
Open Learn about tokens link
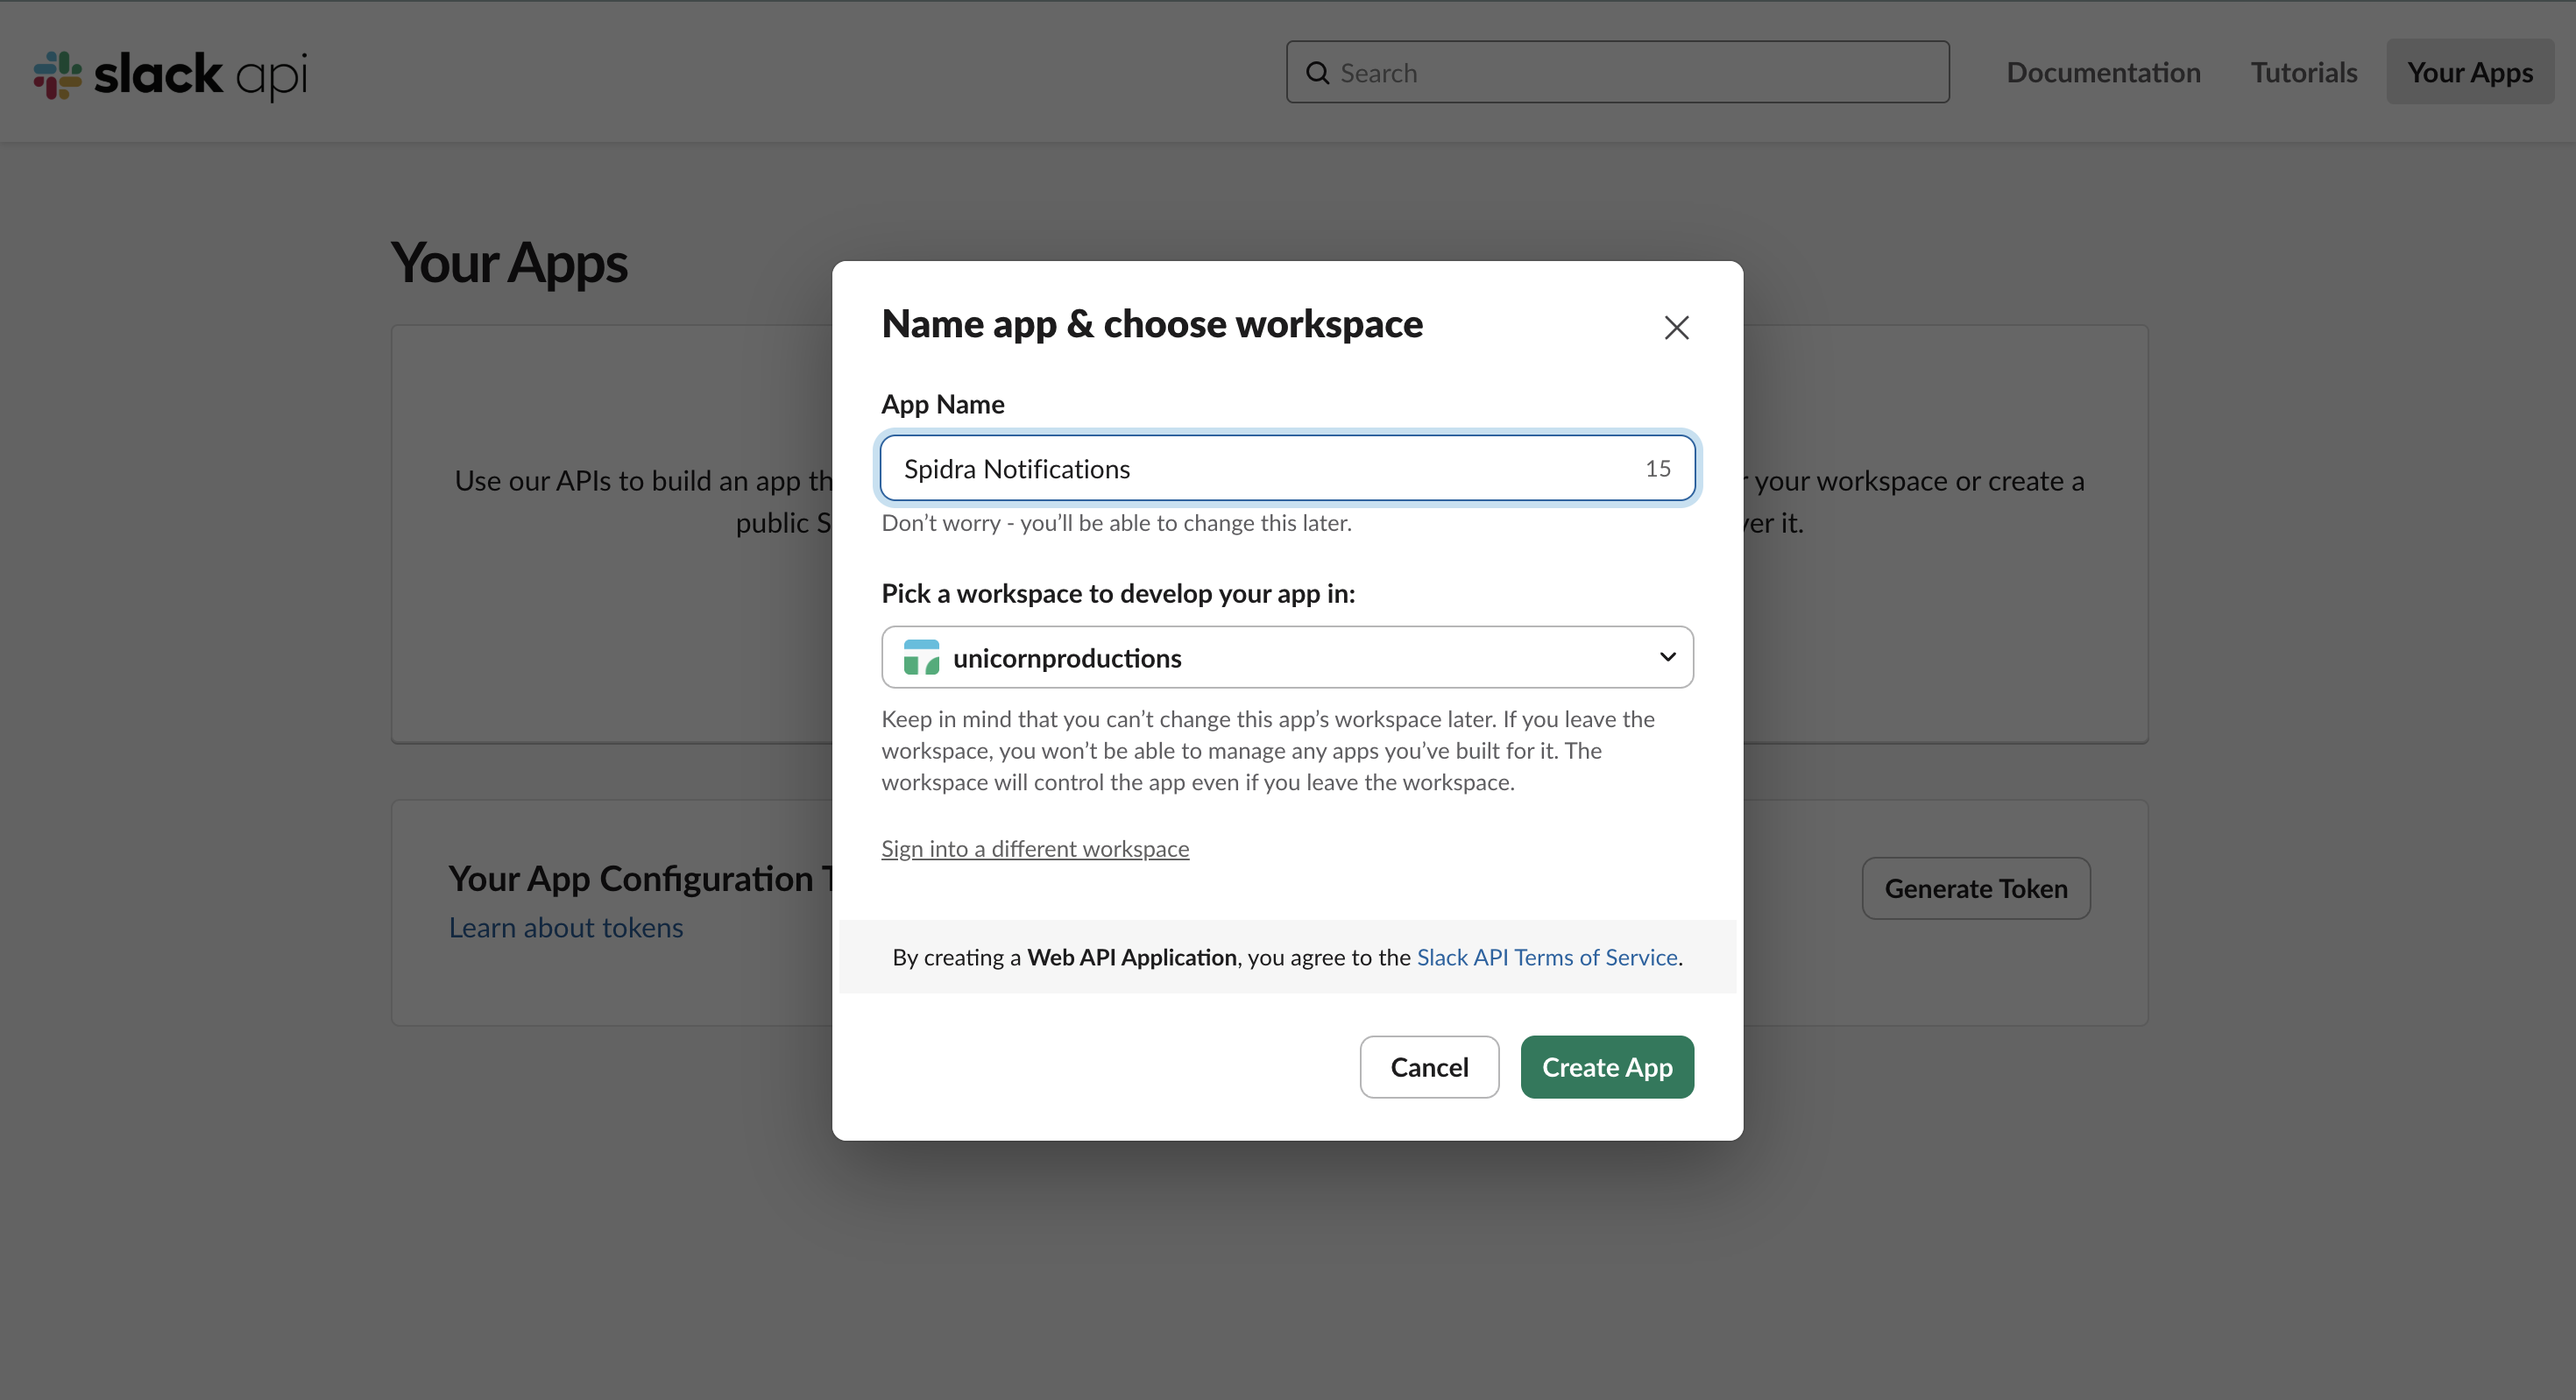point(566,928)
